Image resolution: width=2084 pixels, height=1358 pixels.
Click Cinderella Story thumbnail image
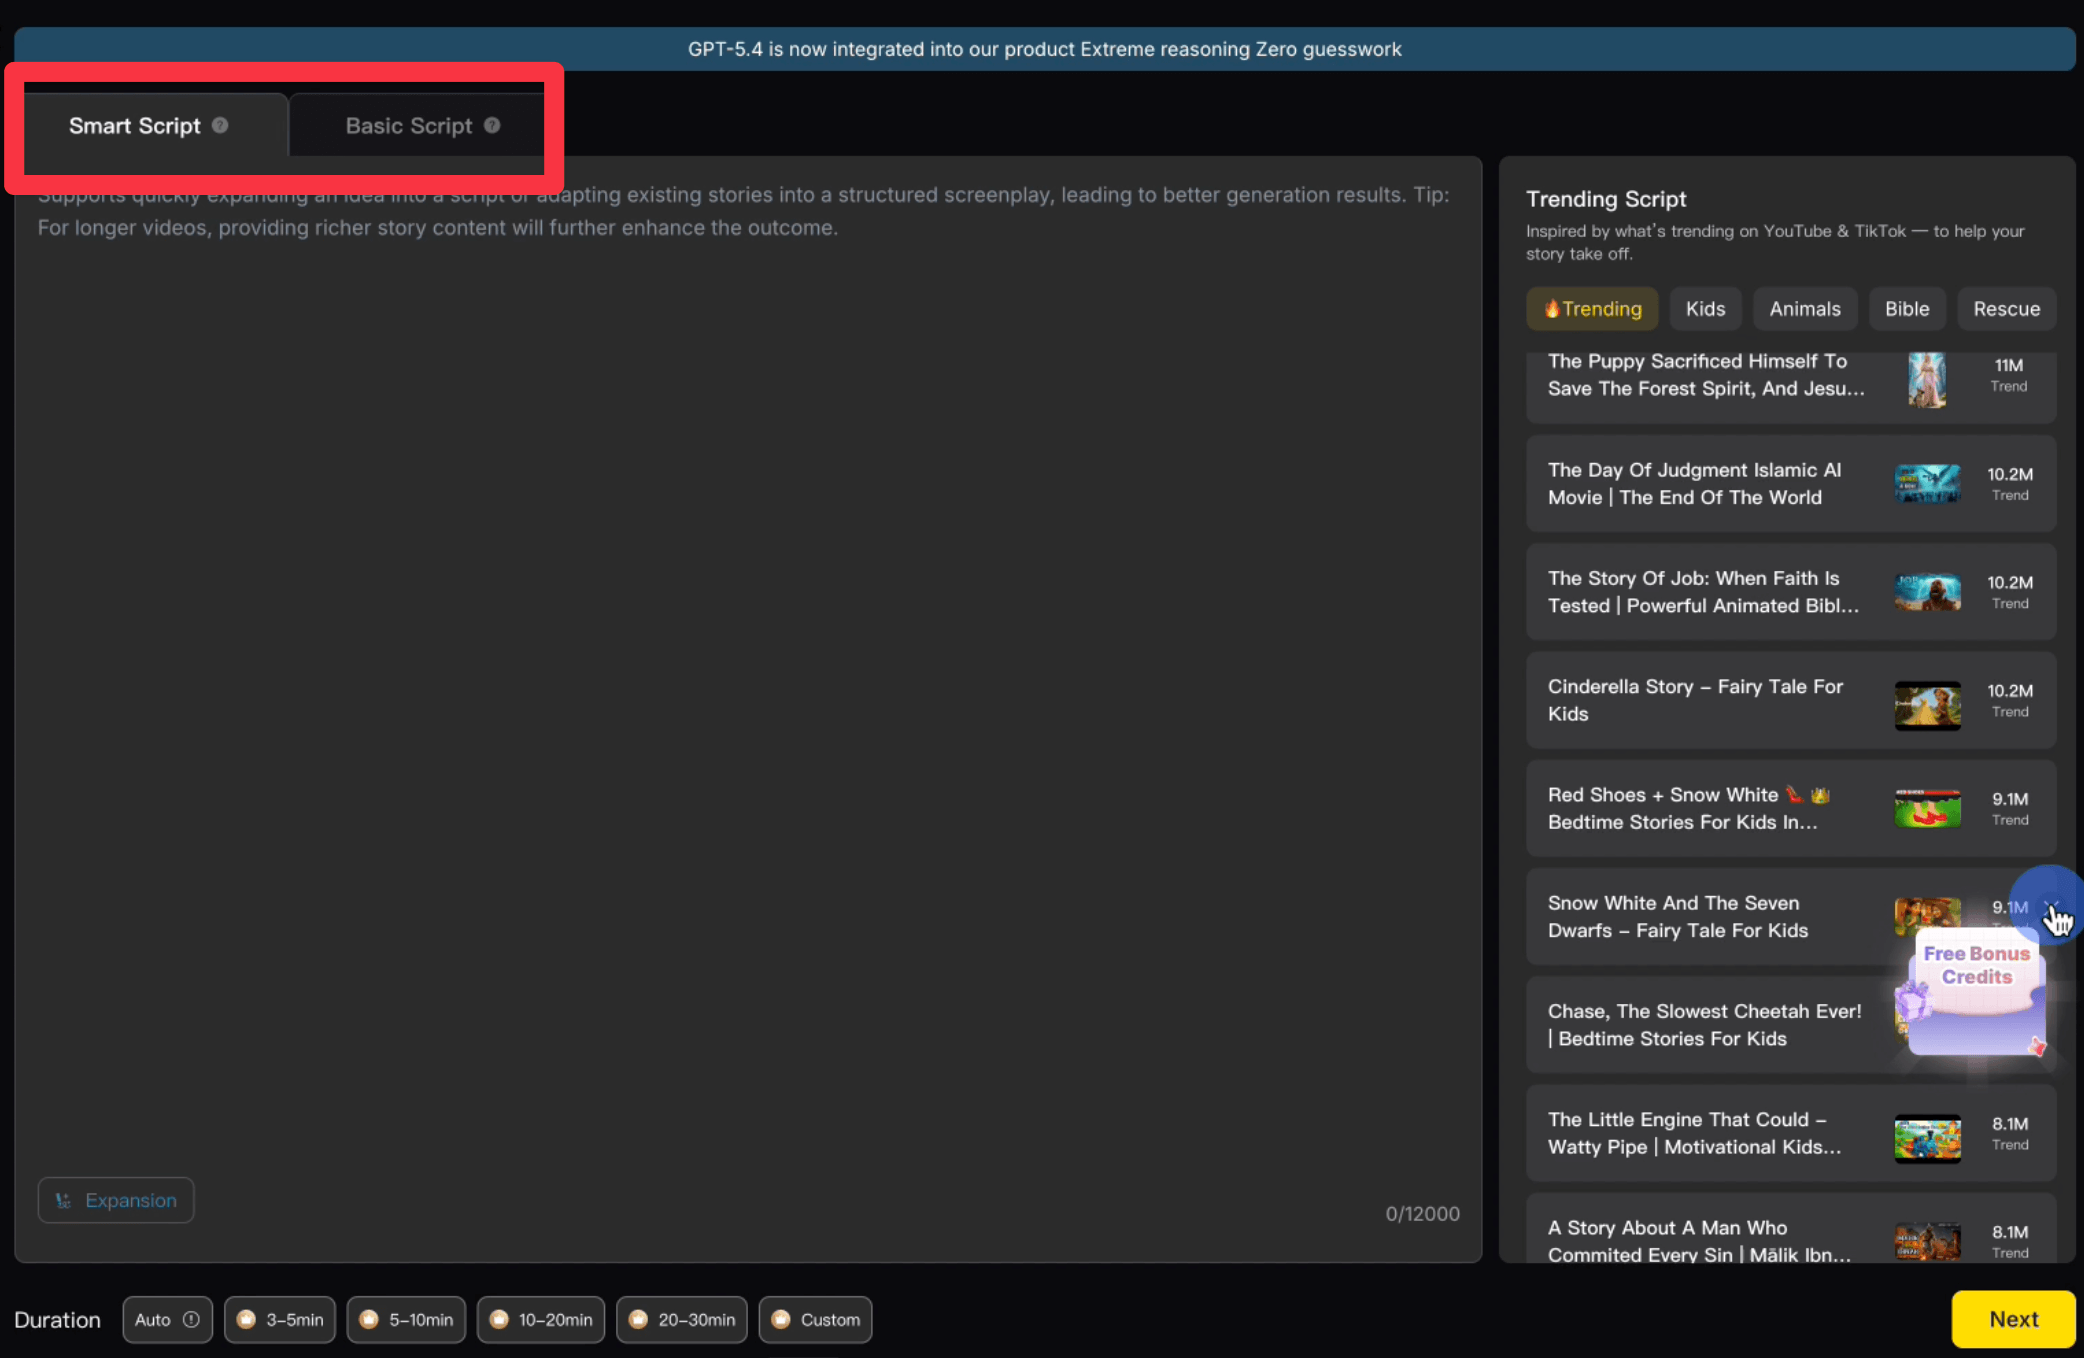pyautogui.click(x=1927, y=705)
